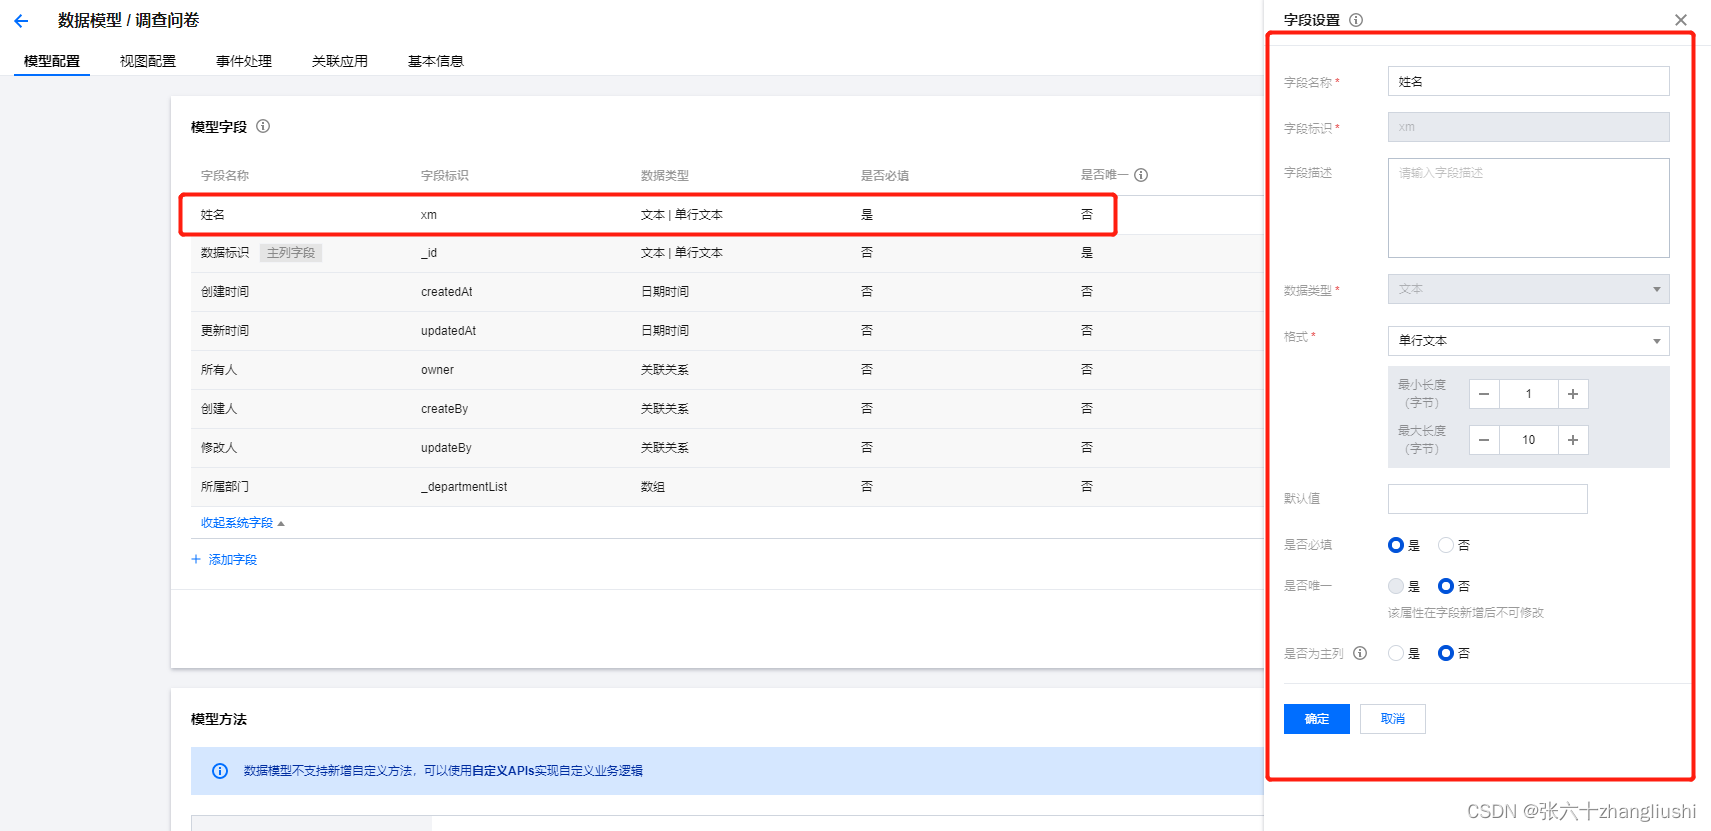Image resolution: width=1711 pixels, height=831 pixels.
Task: Select the 所有人 field row
Action: tap(727, 370)
